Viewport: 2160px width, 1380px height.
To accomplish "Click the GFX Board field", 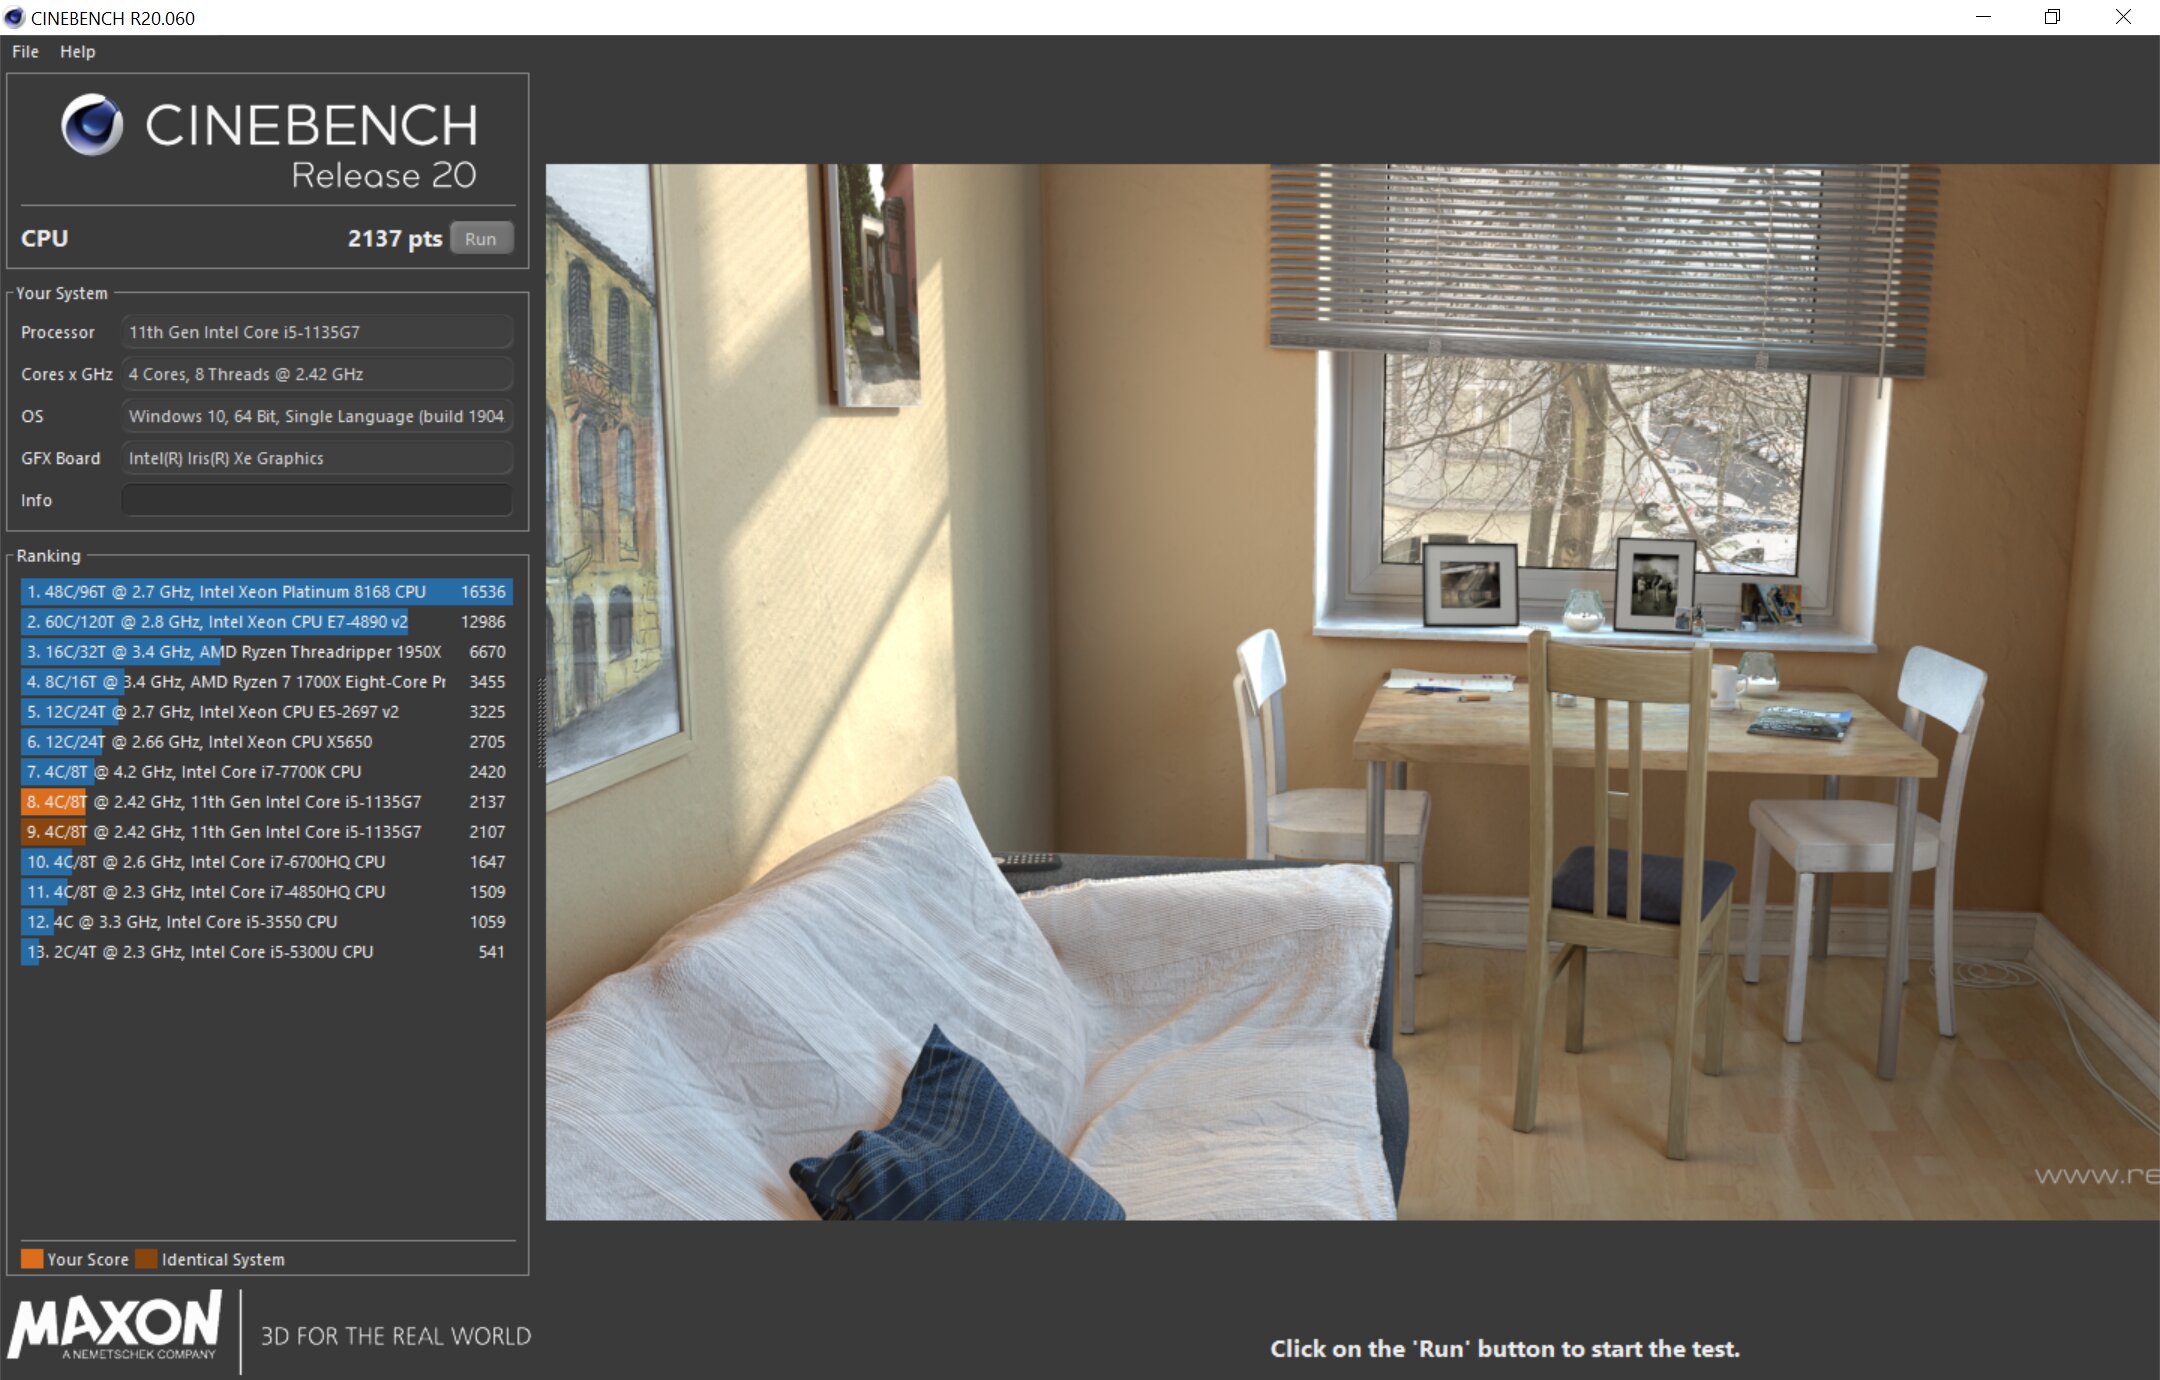I will pyautogui.click(x=316, y=458).
